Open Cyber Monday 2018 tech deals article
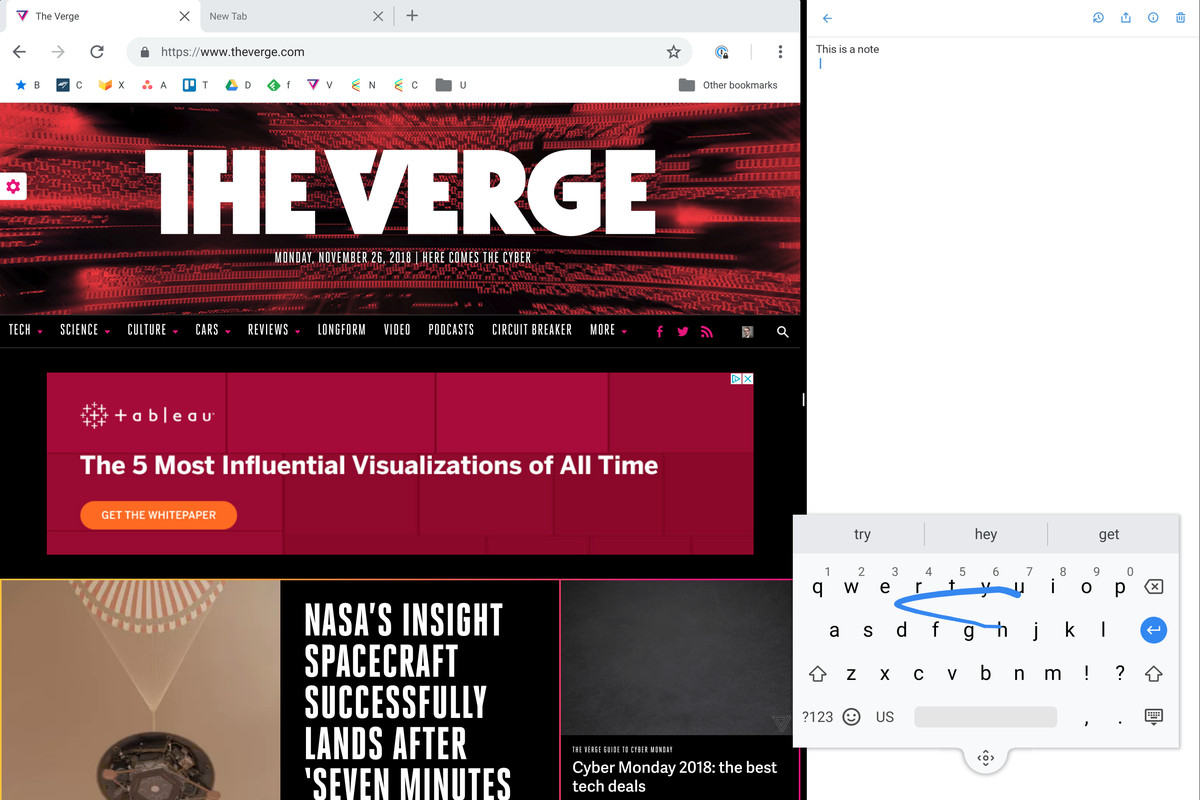Screen dimensions: 1200x800 click(674, 776)
